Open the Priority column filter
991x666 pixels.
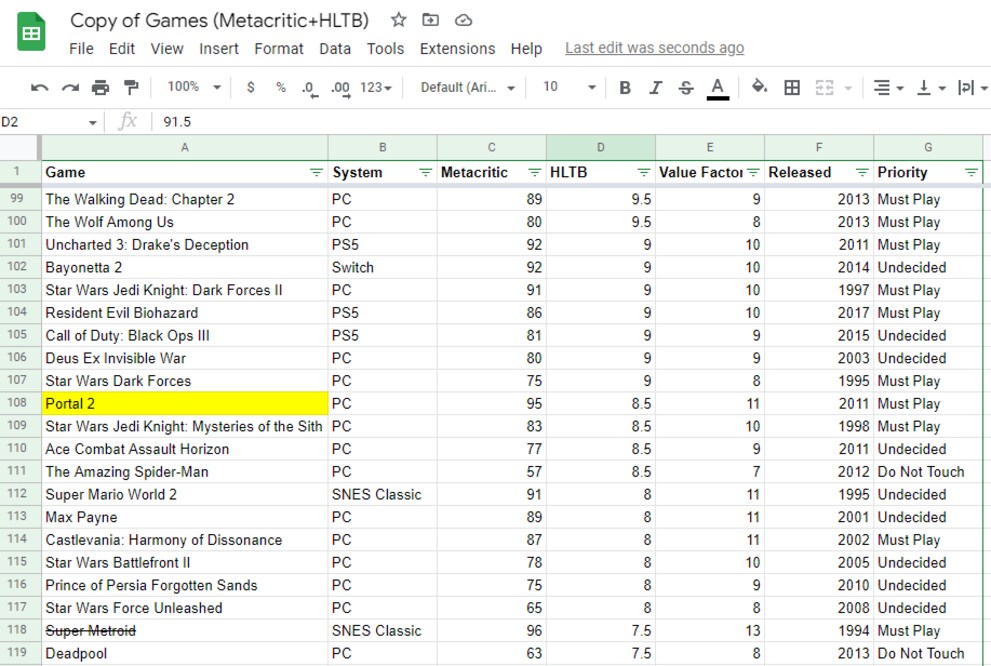tap(971, 173)
